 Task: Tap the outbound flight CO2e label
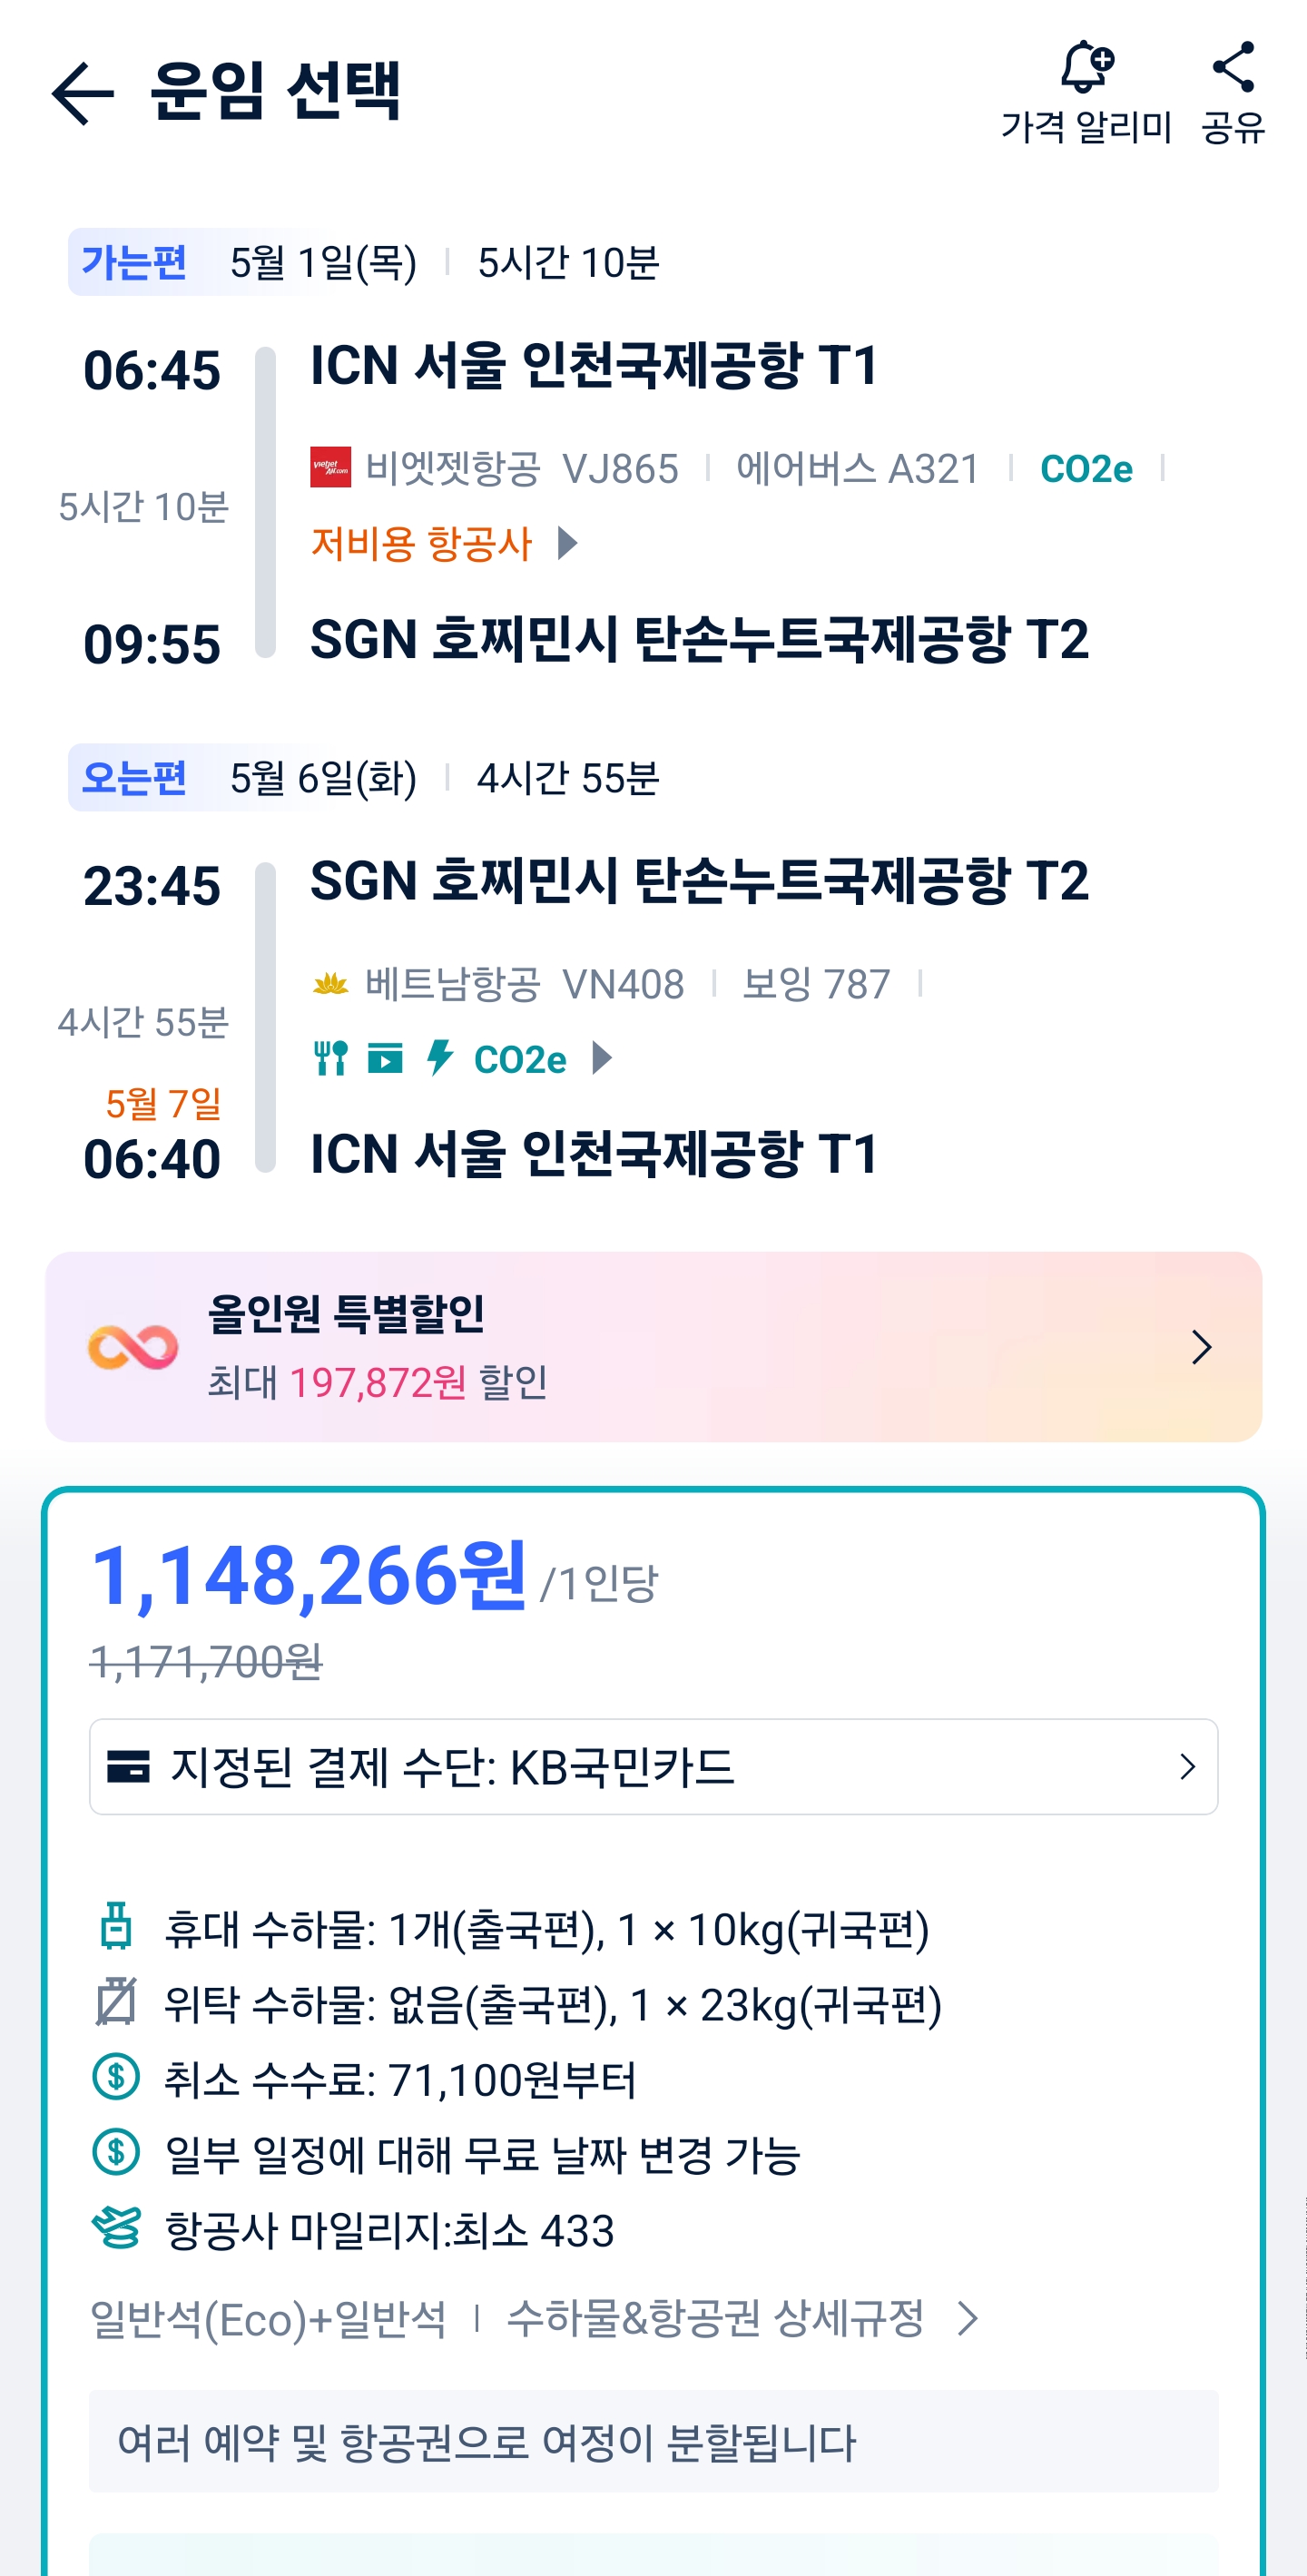1086,468
